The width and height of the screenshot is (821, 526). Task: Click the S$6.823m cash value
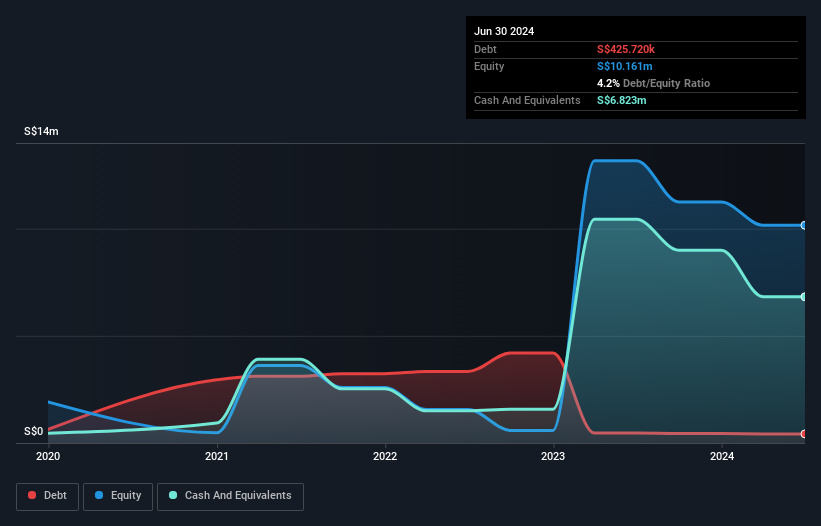coord(622,100)
